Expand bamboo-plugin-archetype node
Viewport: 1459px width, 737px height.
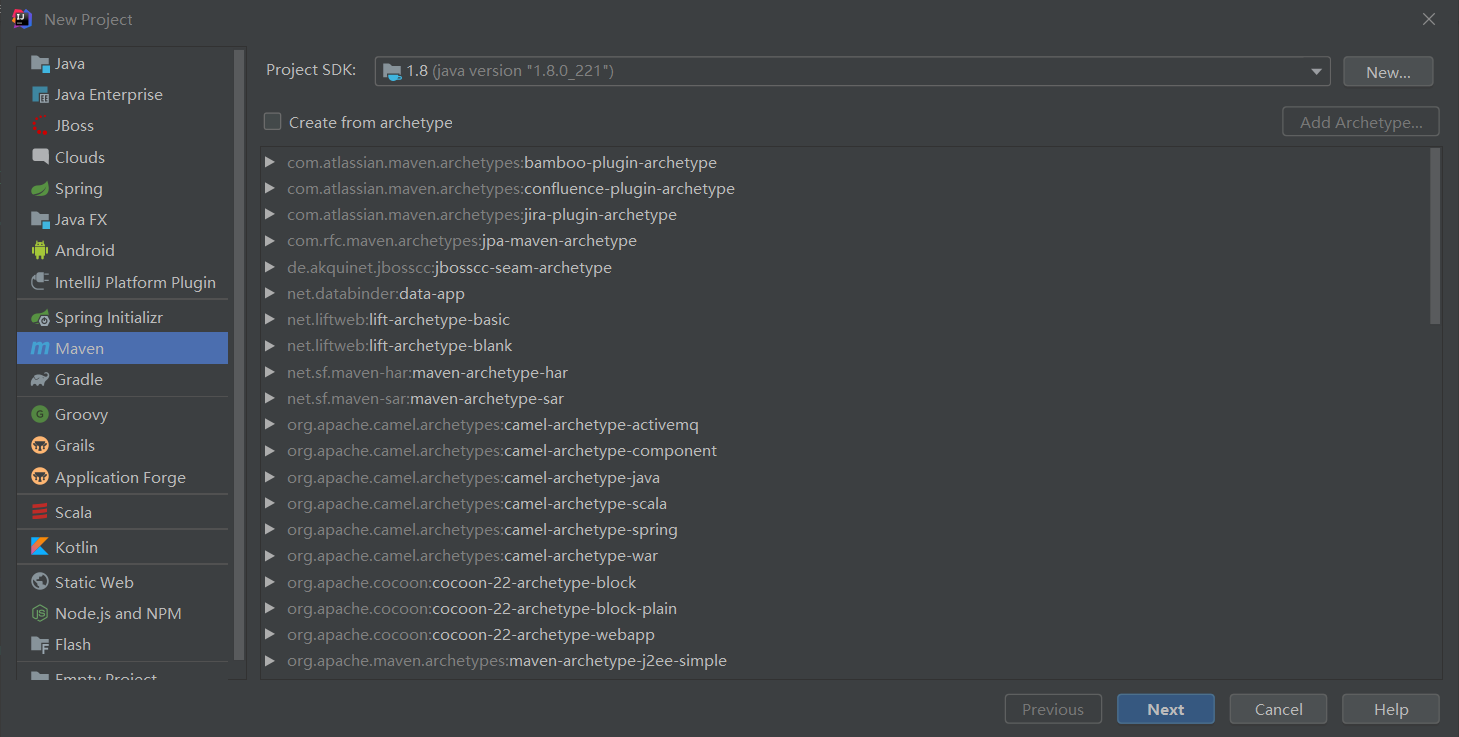pos(270,162)
